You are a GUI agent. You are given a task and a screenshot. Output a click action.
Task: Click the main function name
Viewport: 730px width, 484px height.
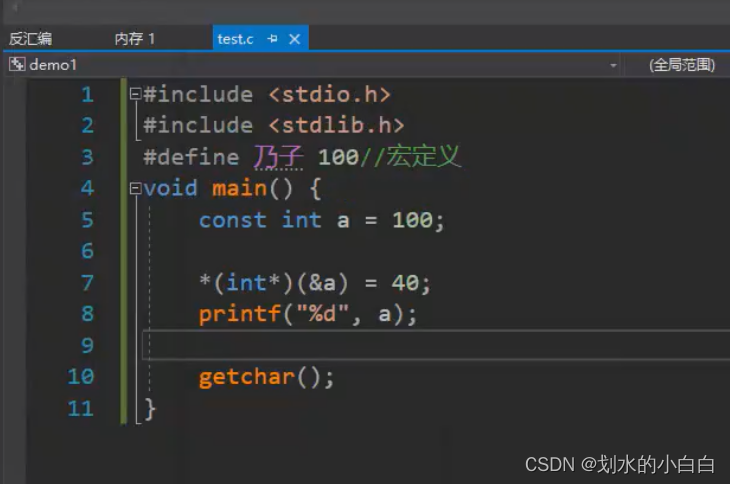pos(239,188)
